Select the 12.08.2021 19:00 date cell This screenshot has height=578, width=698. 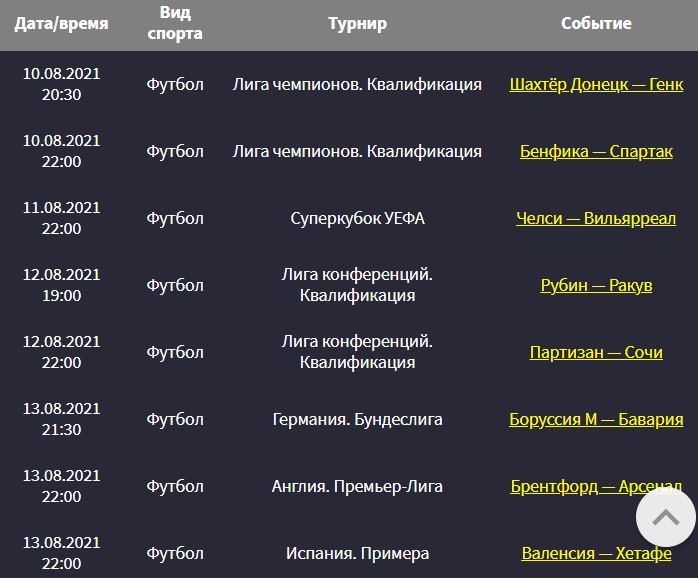(x=61, y=285)
